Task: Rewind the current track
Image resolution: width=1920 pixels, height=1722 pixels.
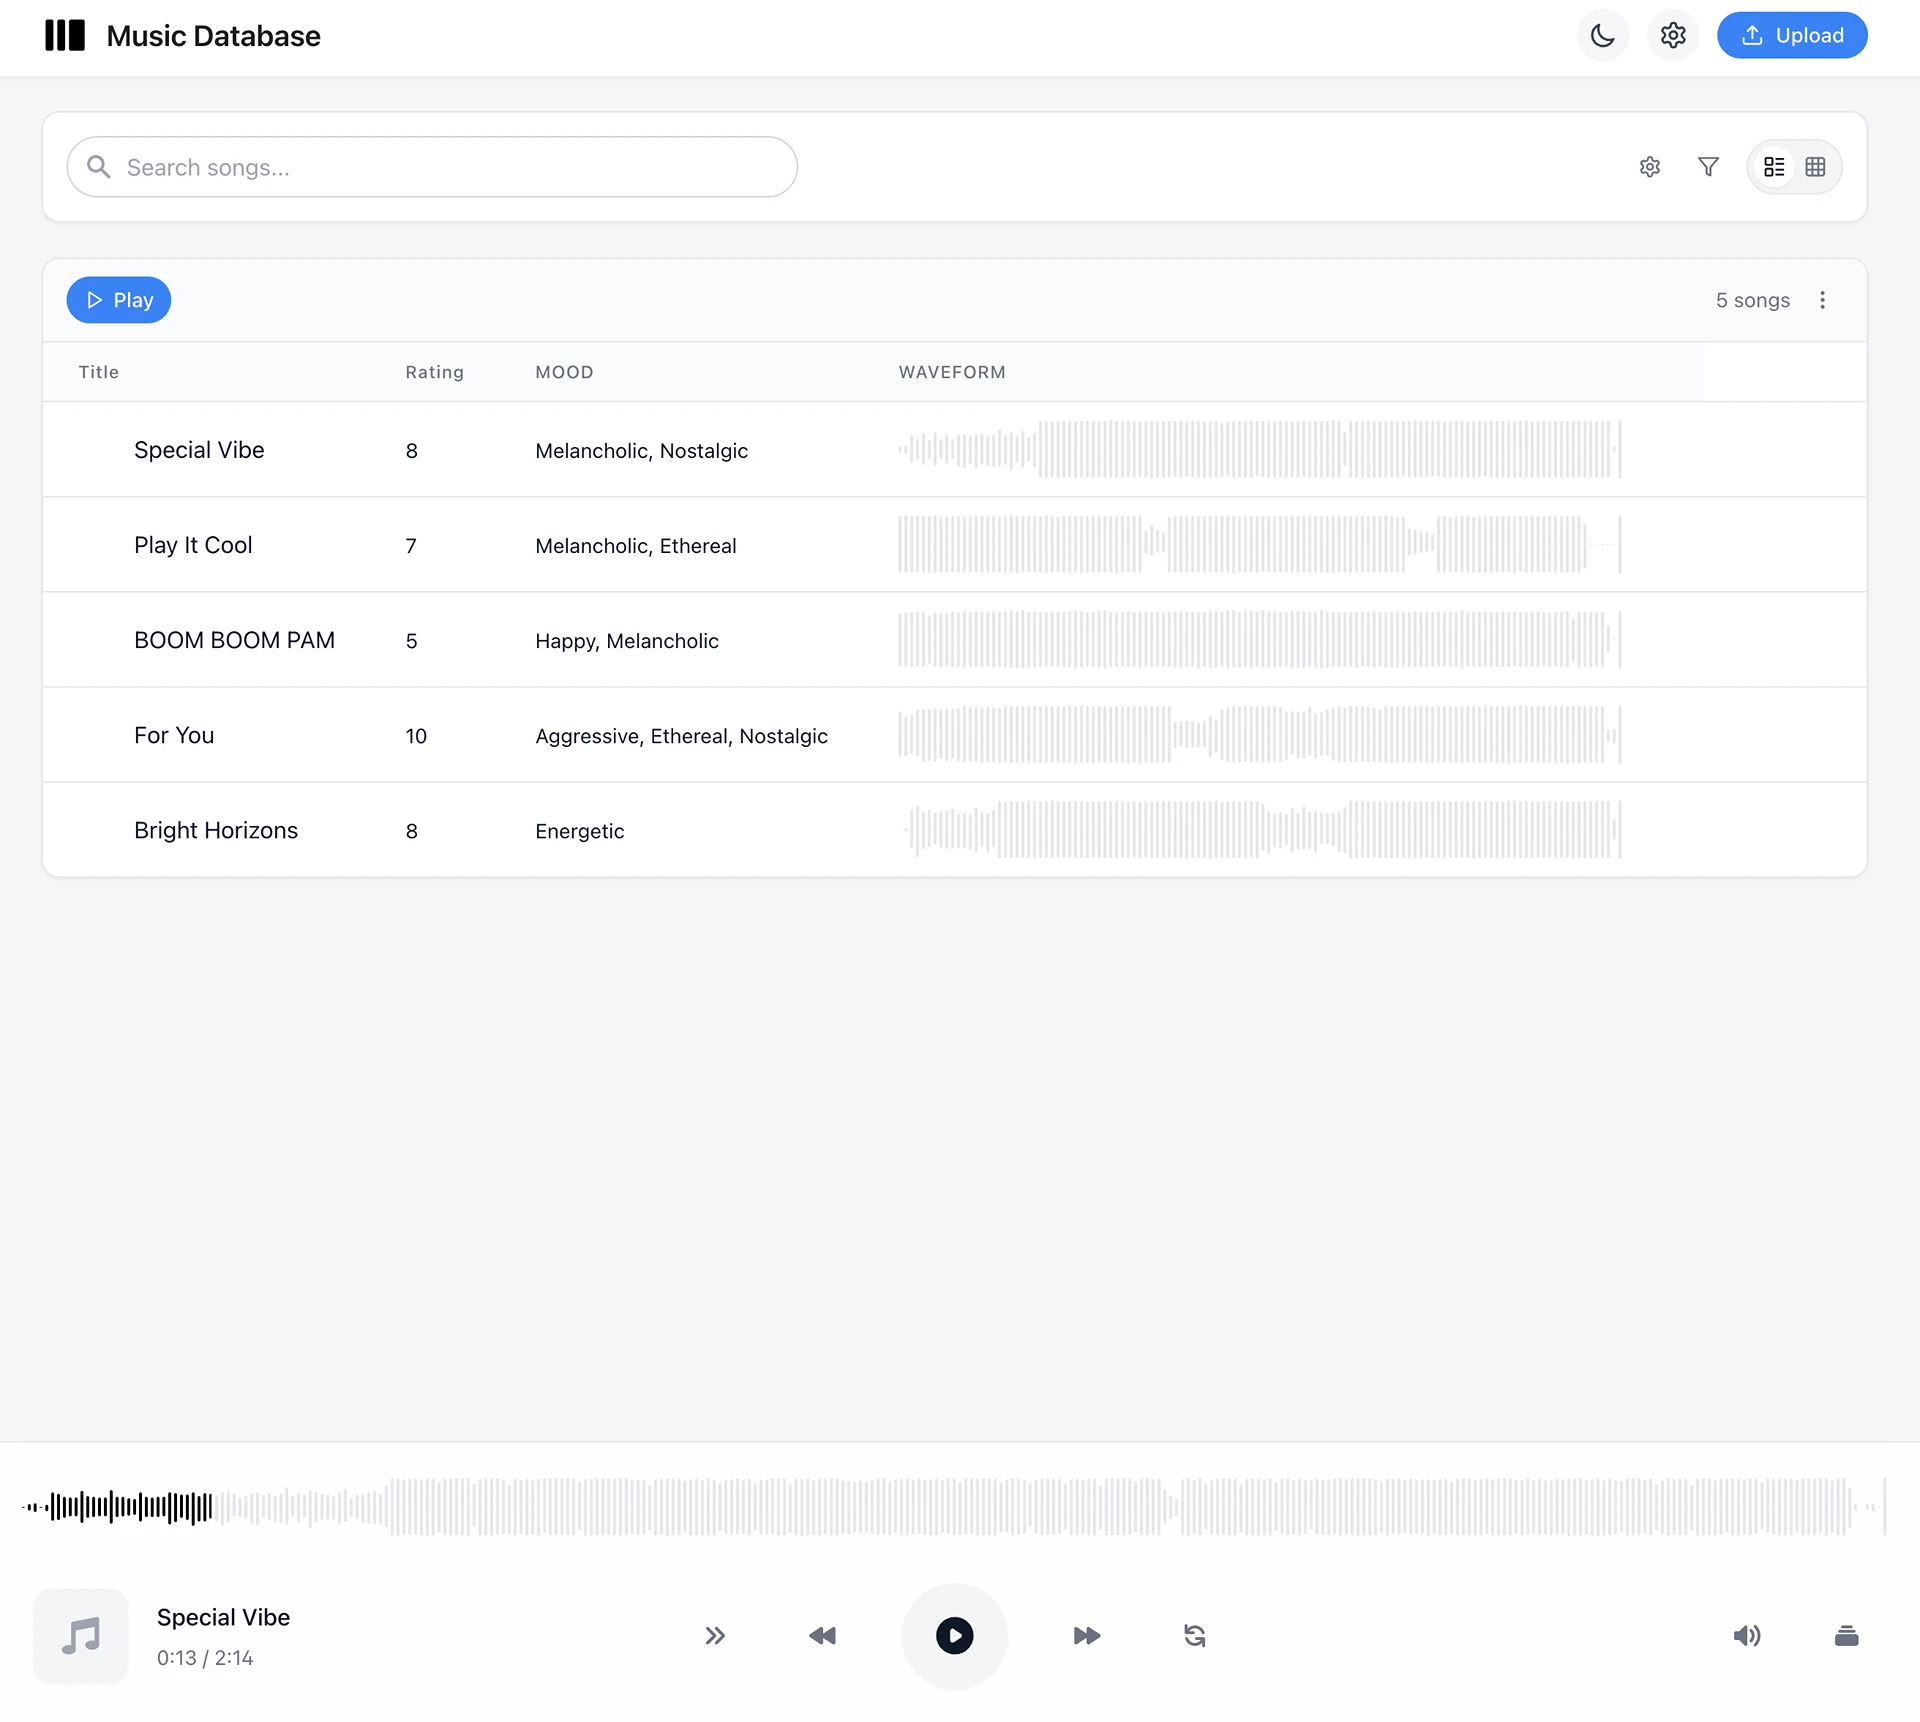Action: coord(822,1636)
